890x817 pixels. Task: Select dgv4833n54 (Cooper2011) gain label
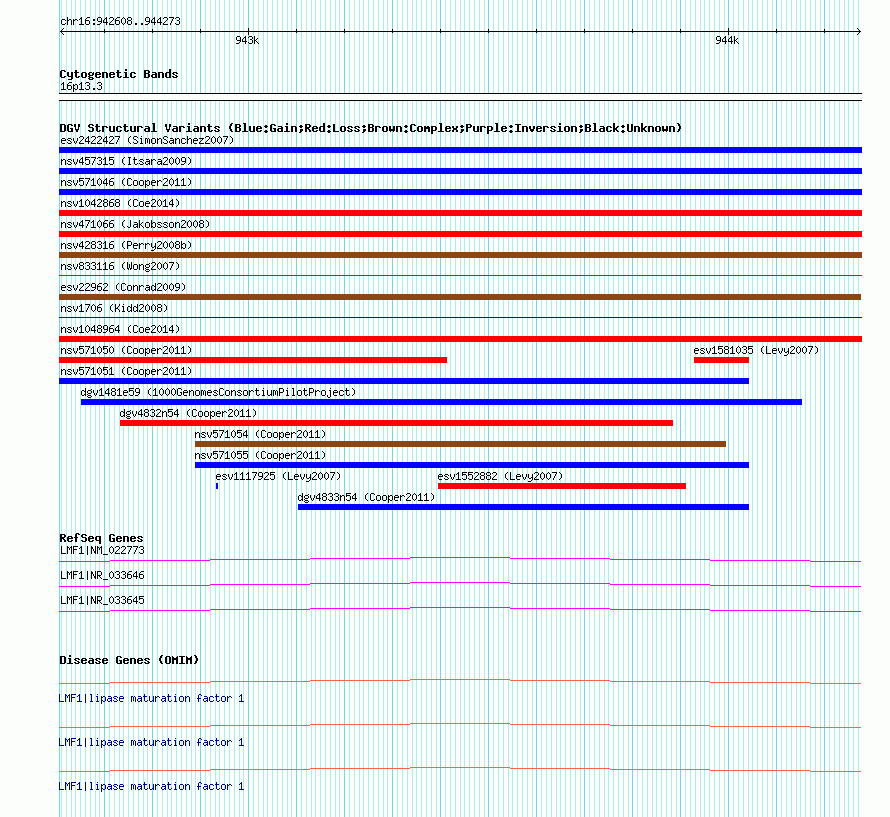pyautogui.click(x=367, y=497)
